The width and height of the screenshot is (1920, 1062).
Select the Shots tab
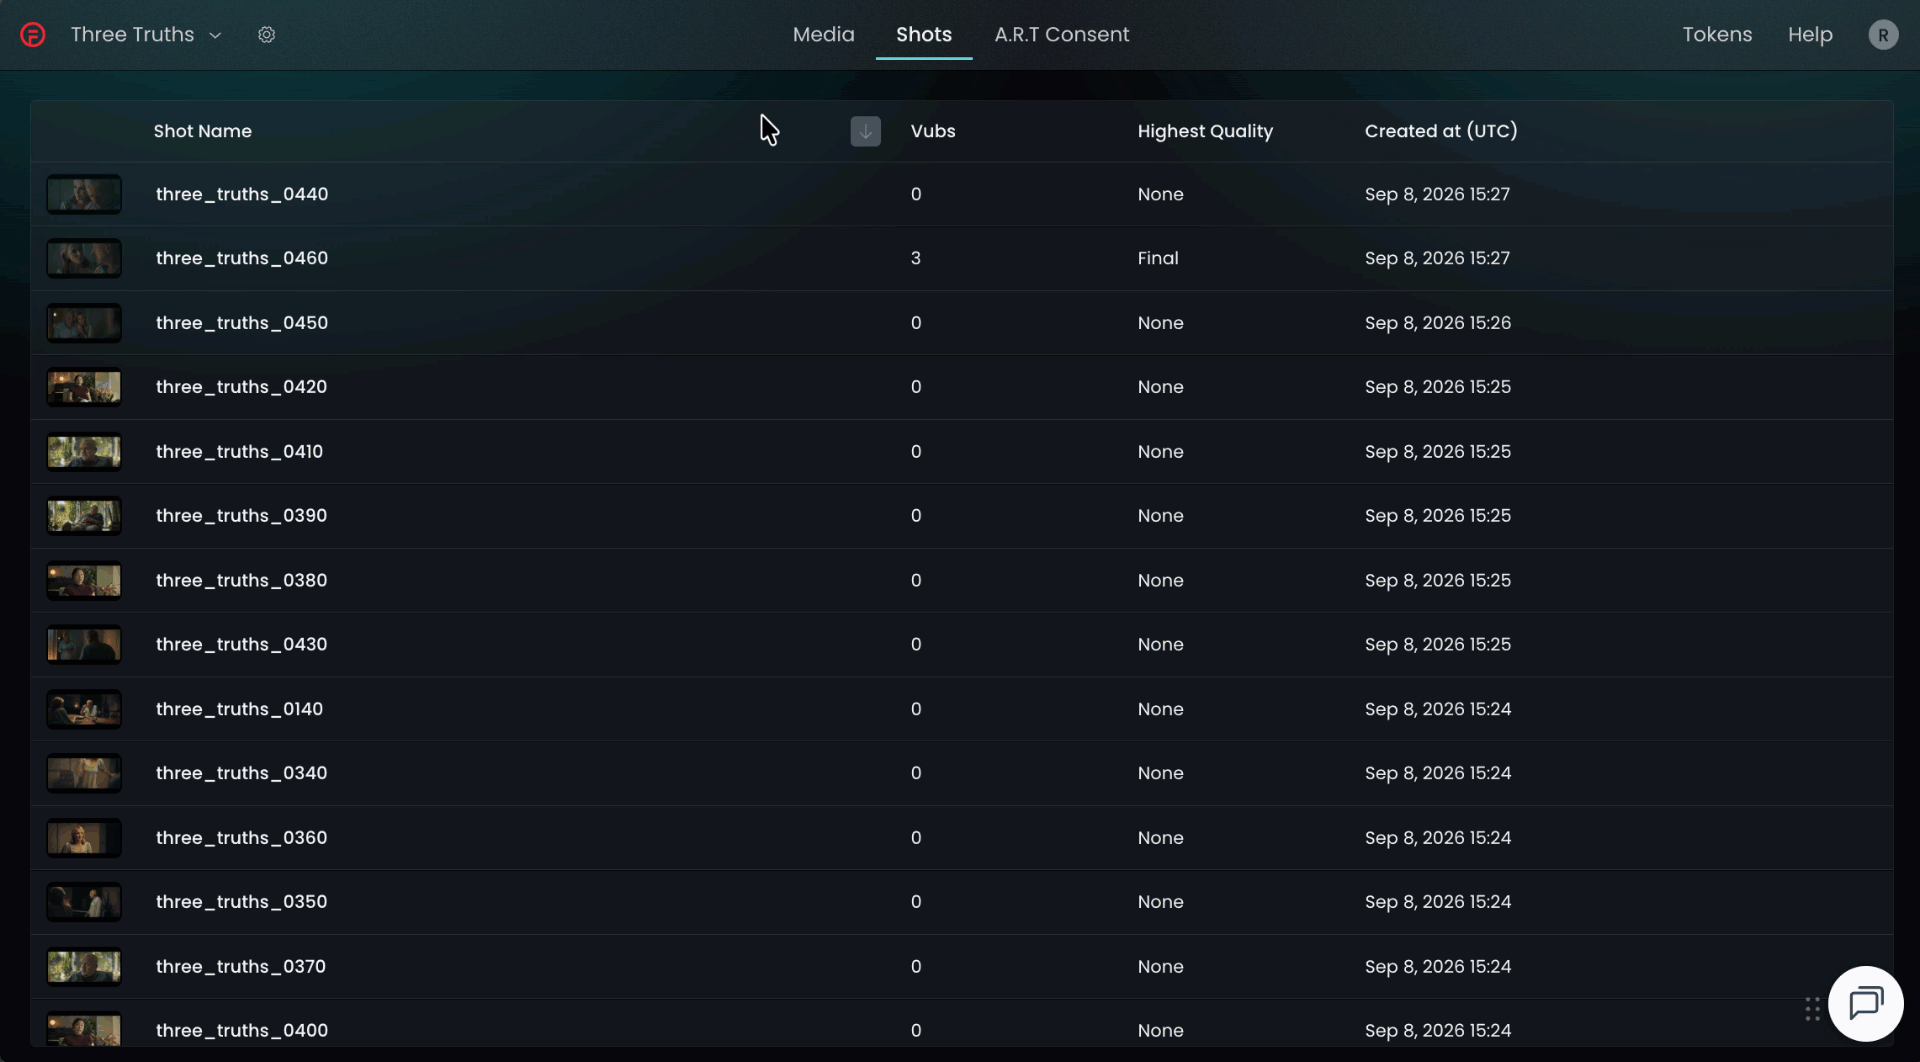[923, 35]
